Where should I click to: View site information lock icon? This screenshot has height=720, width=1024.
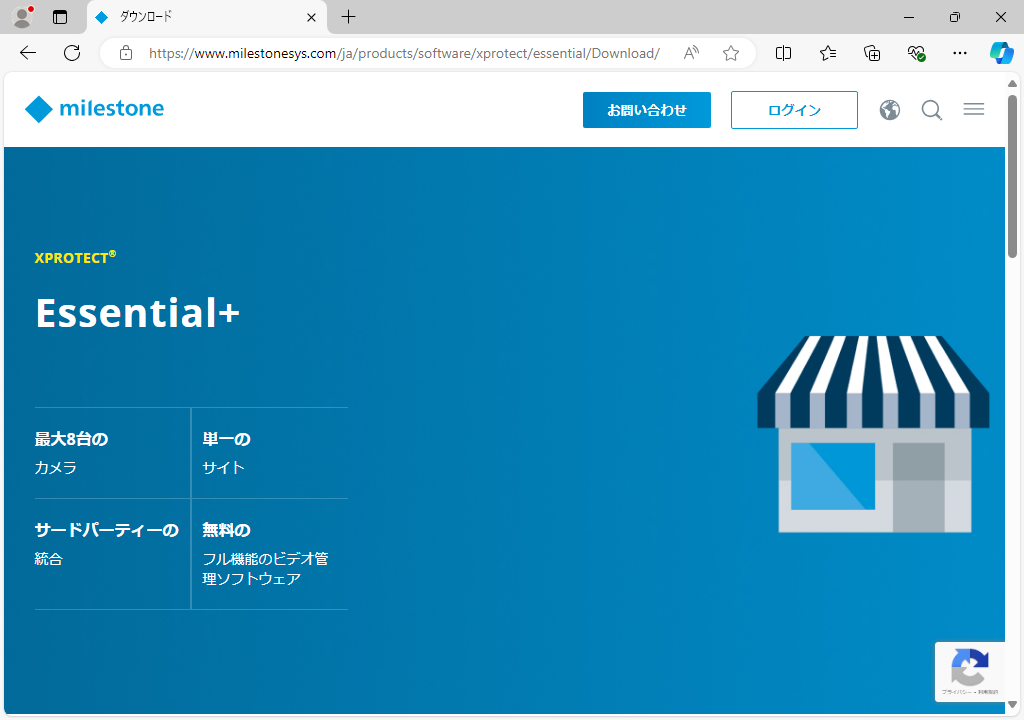[126, 53]
